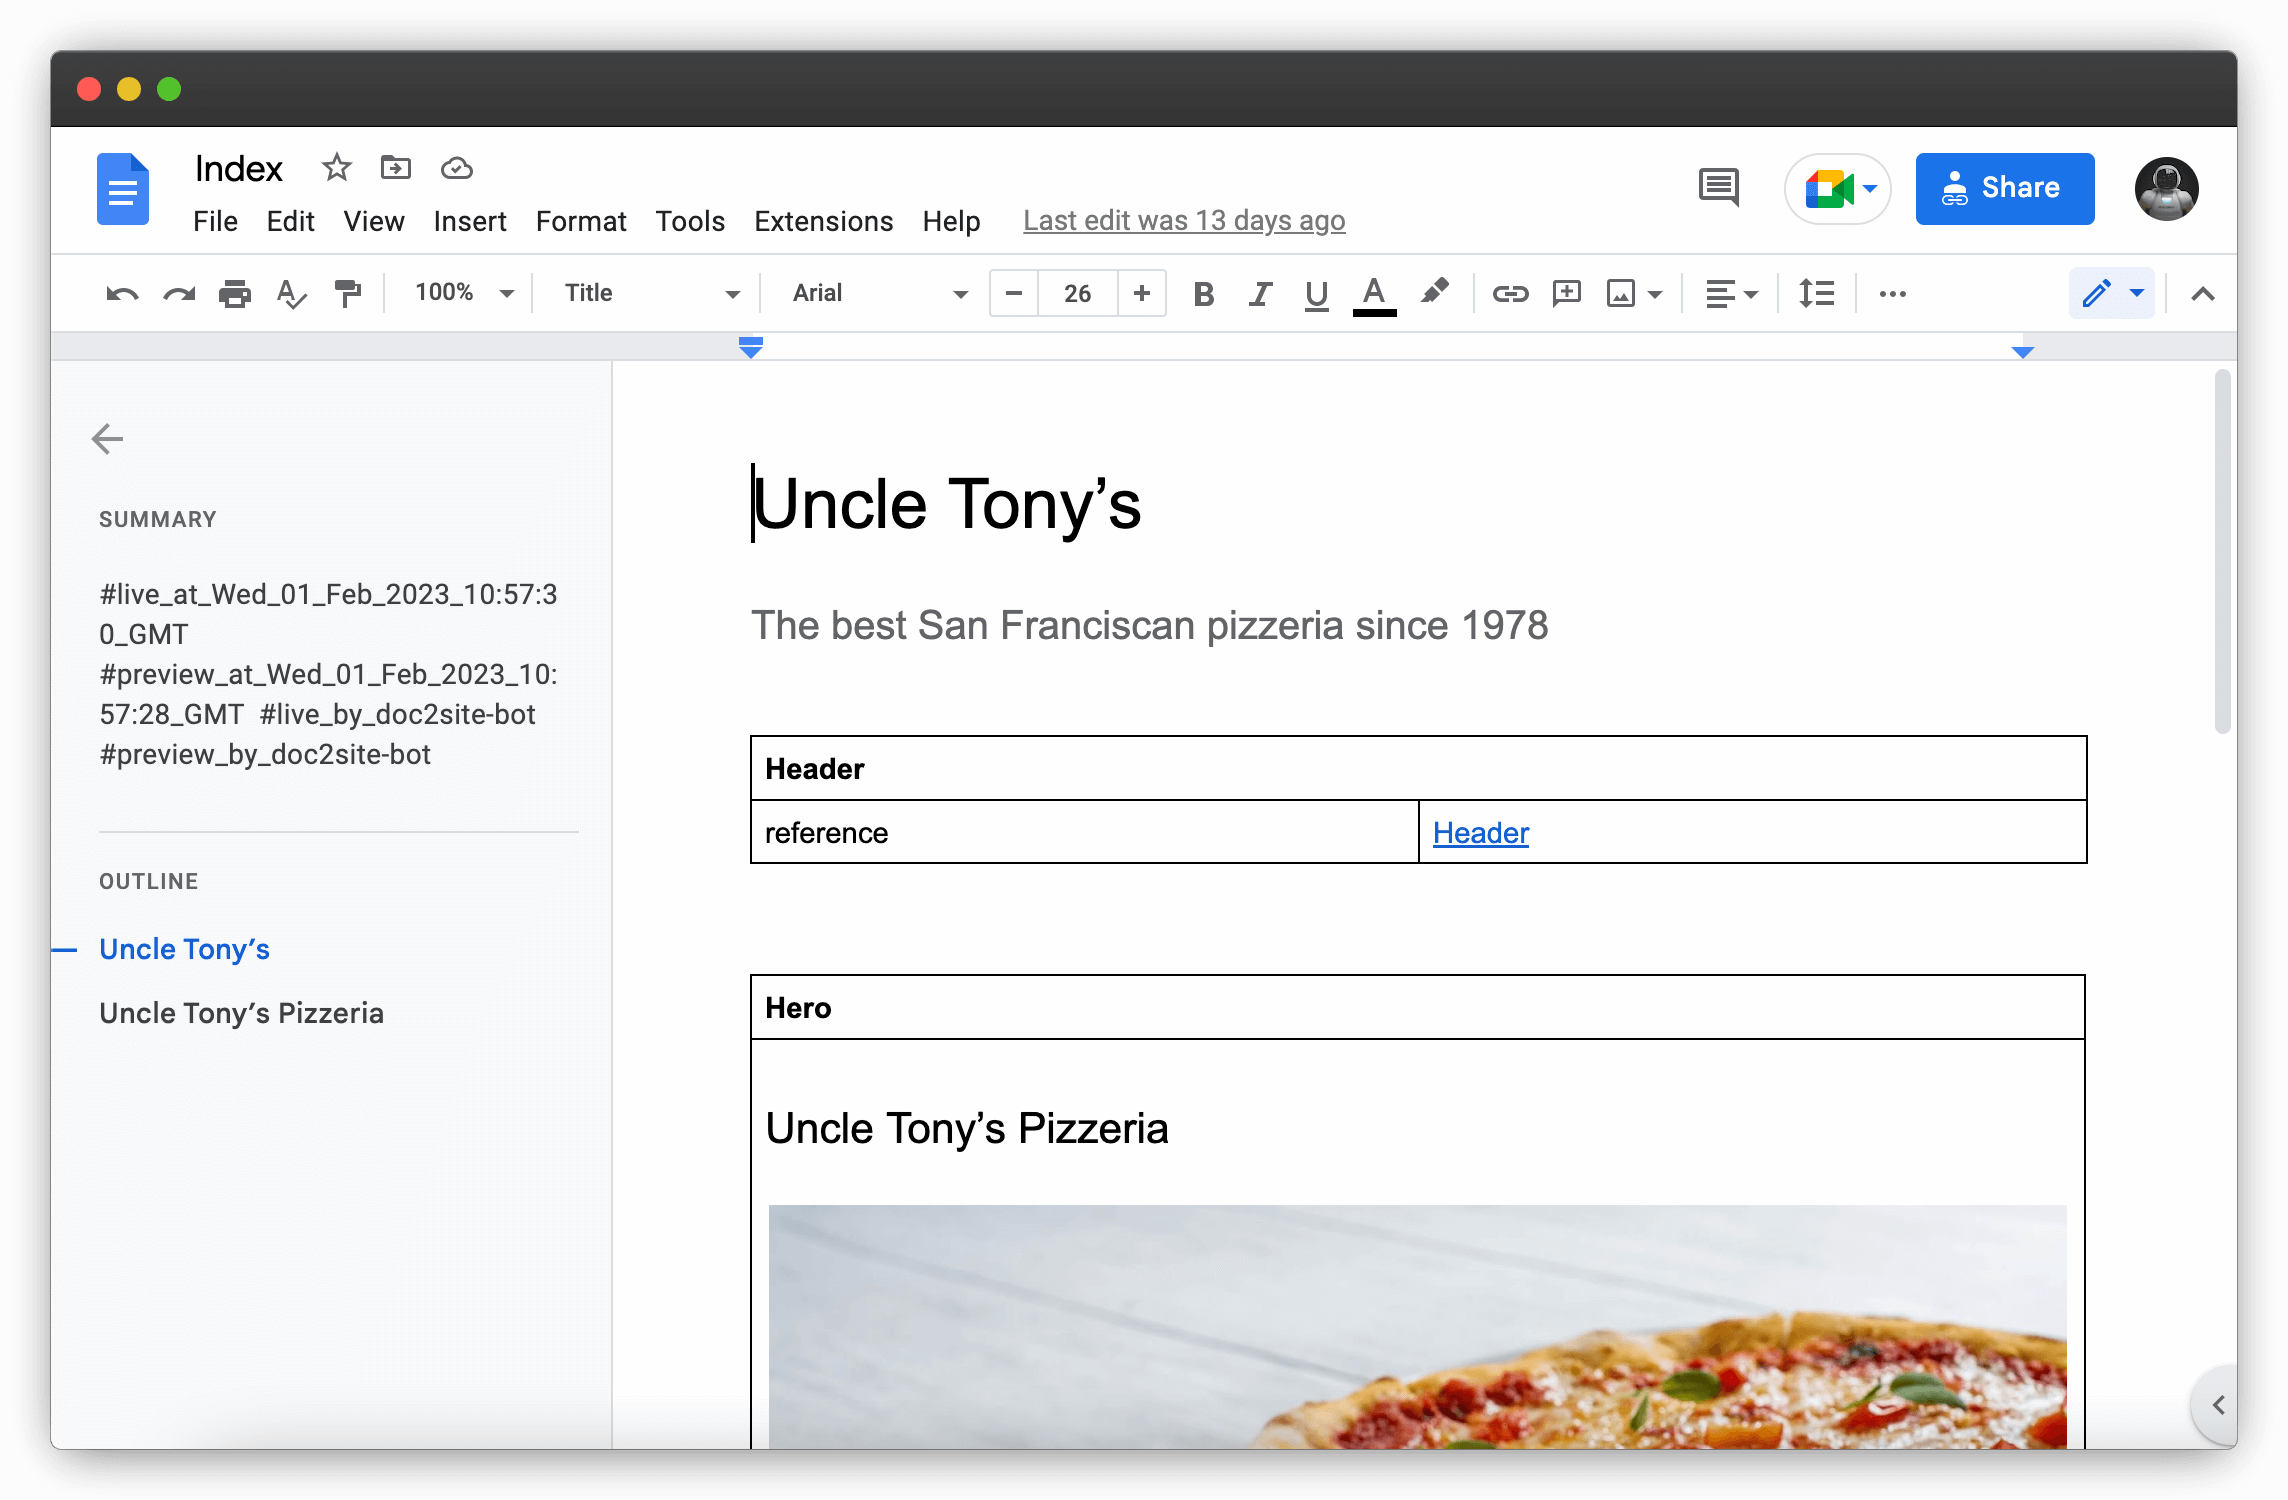
Task: Toggle bold formatting
Action: [1203, 293]
